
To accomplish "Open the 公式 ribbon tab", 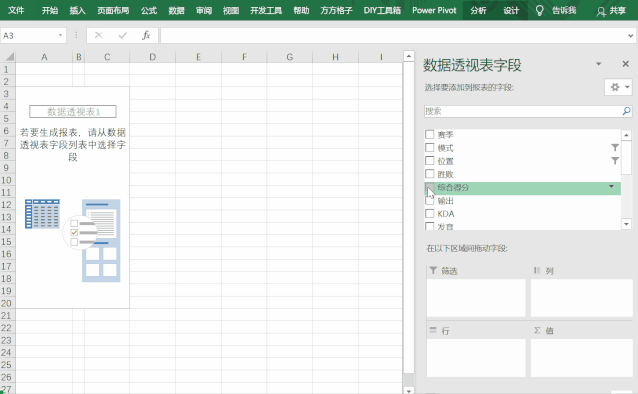I will tap(149, 10).
